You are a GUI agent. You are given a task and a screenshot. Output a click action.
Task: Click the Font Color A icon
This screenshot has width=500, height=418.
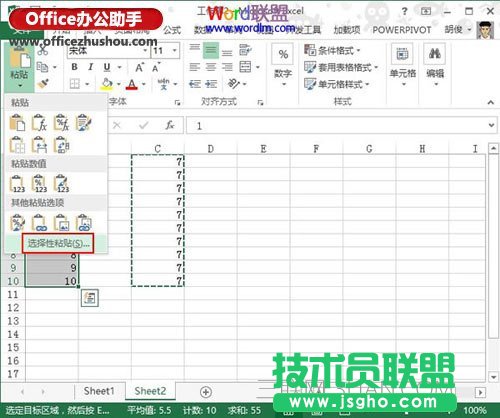point(132,84)
